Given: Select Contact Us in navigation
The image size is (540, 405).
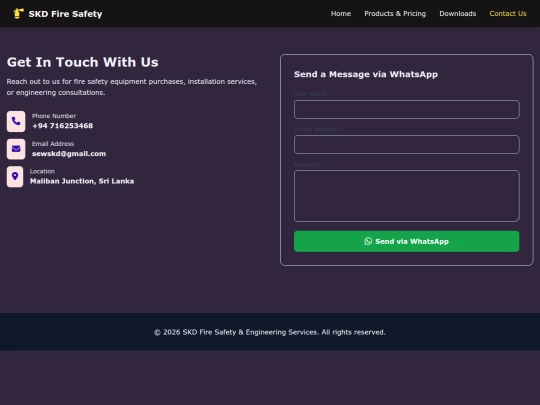Looking at the screenshot, I should [508, 14].
